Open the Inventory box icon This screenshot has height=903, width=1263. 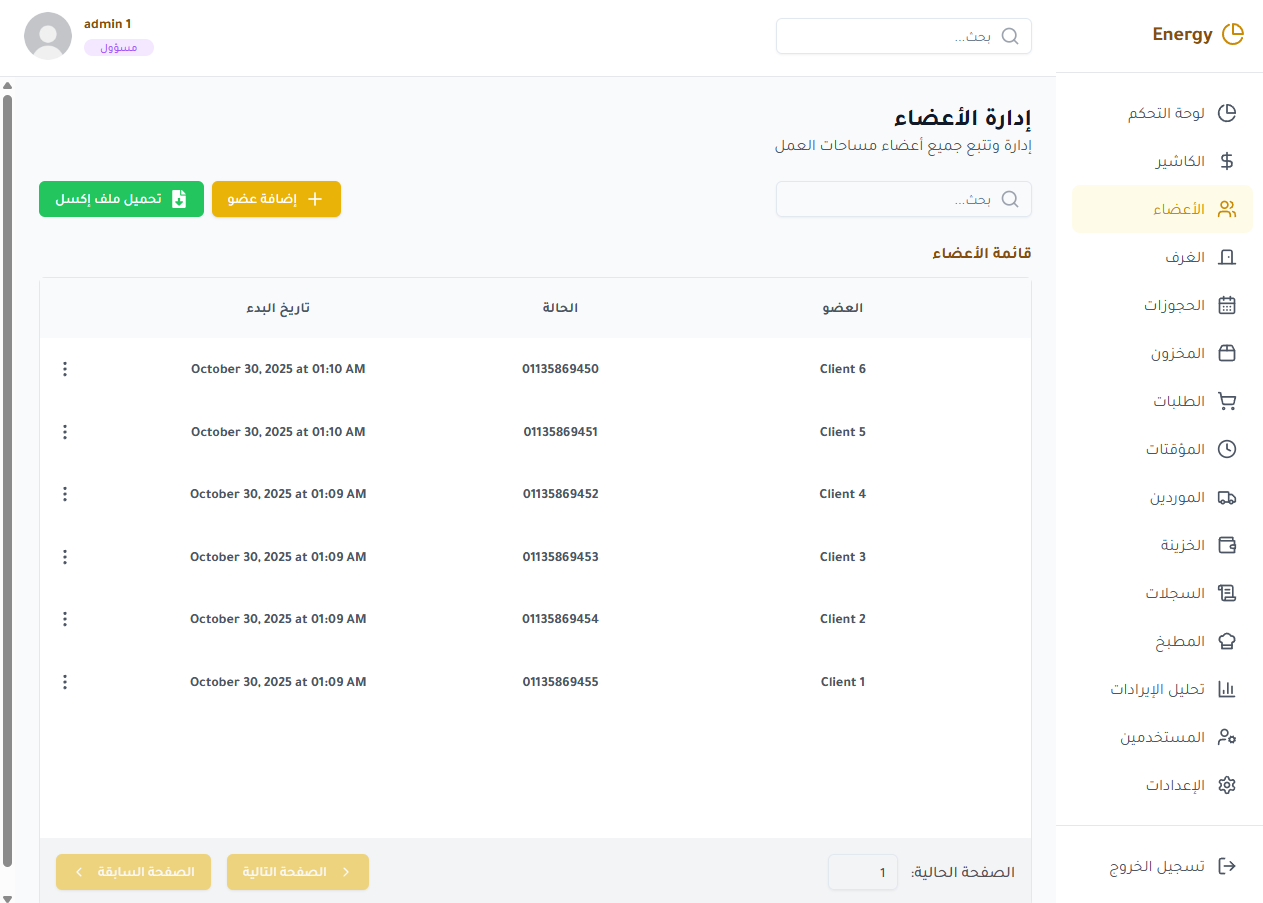1227,353
